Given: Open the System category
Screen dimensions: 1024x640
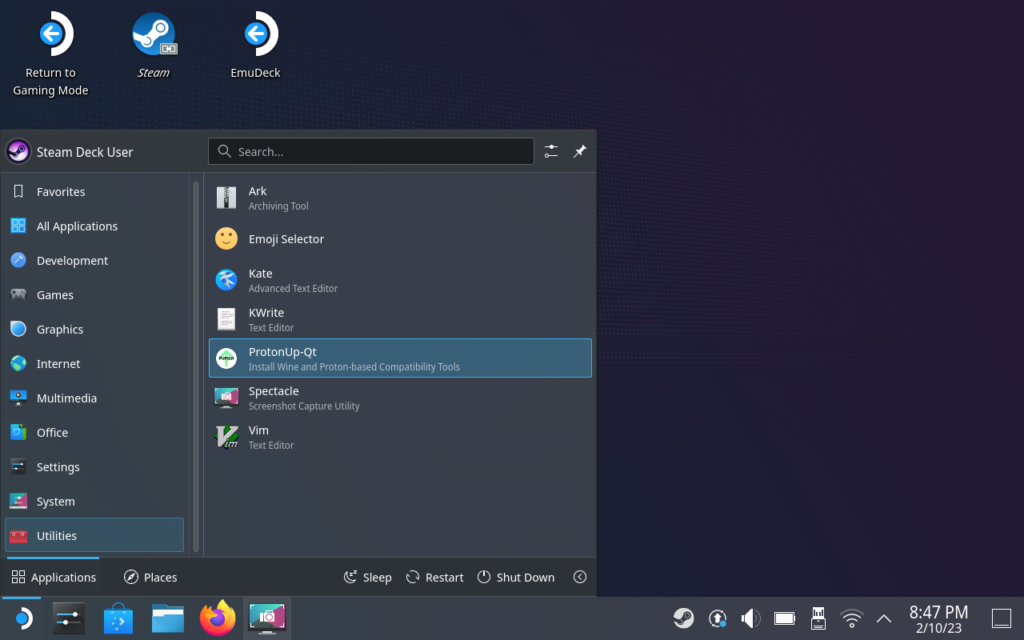Looking at the screenshot, I should point(95,501).
